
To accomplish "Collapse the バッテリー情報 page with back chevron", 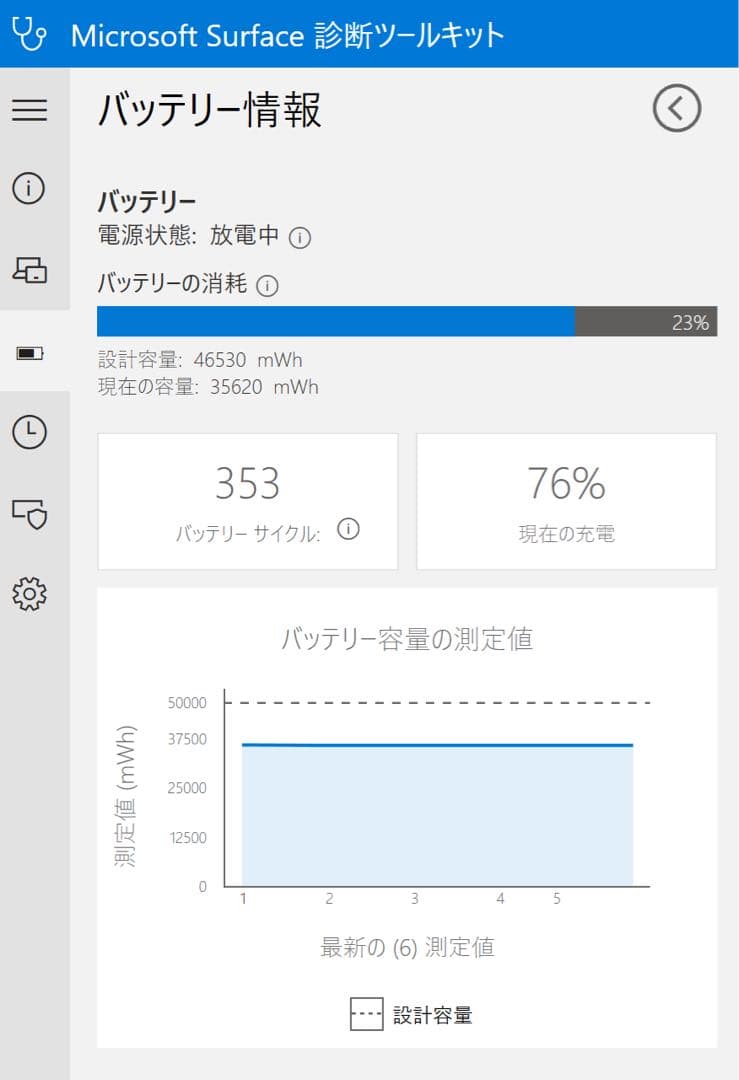I will pyautogui.click(x=676, y=108).
